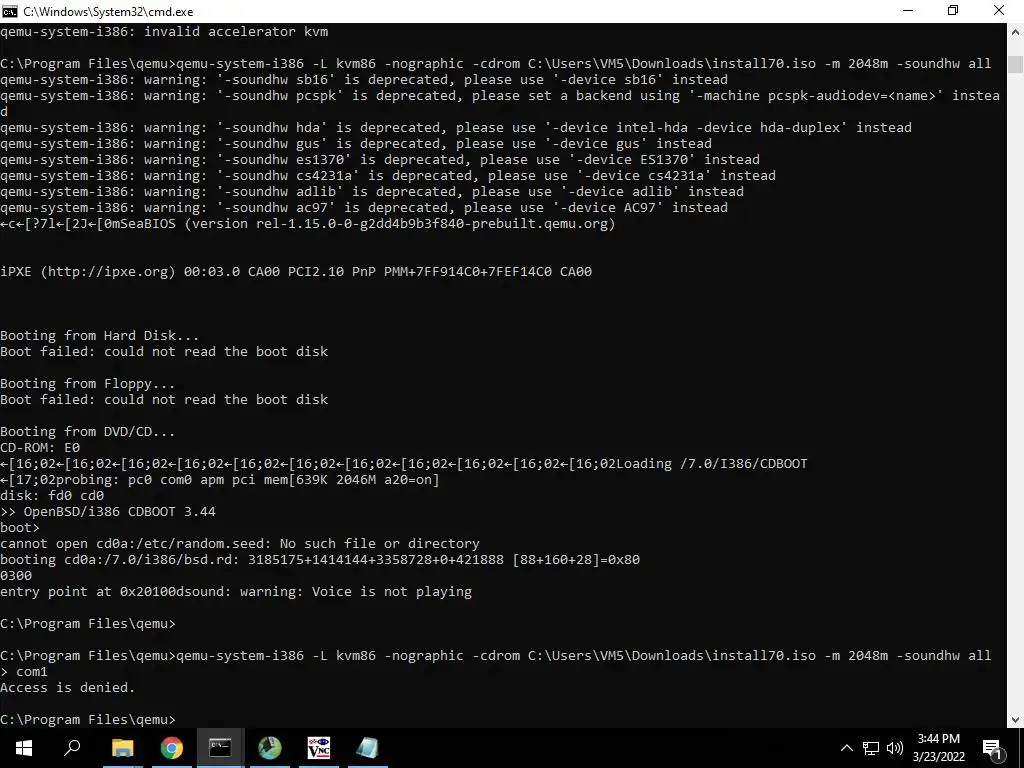Click the 'Booting from DVD/CD...' line

coord(88,432)
